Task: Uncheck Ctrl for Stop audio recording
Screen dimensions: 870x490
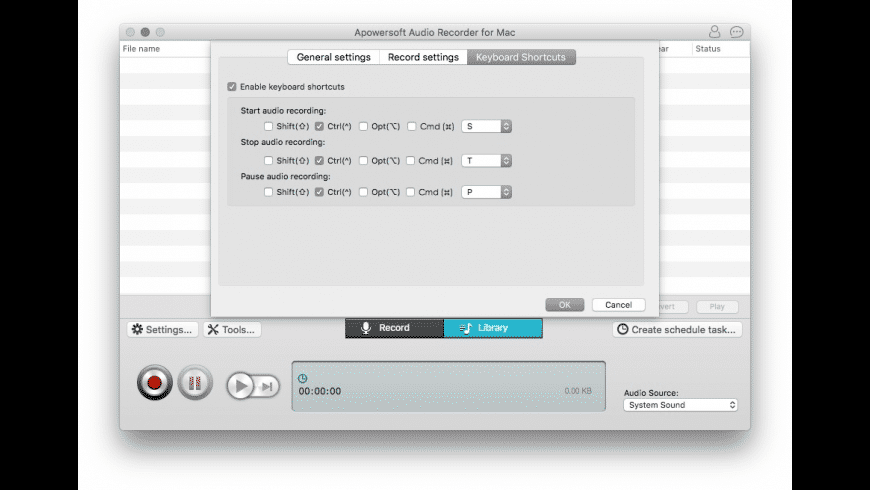Action: coord(319,160)
